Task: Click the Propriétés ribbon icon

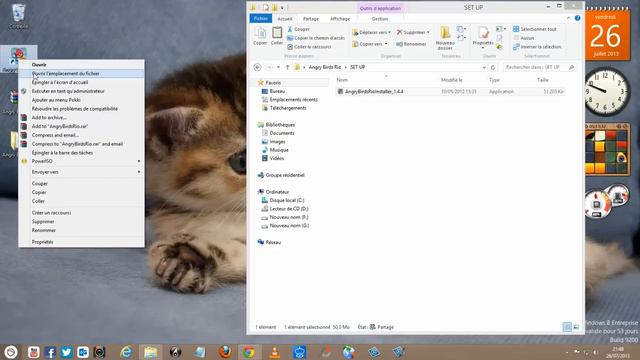Action: coord(483,37)
